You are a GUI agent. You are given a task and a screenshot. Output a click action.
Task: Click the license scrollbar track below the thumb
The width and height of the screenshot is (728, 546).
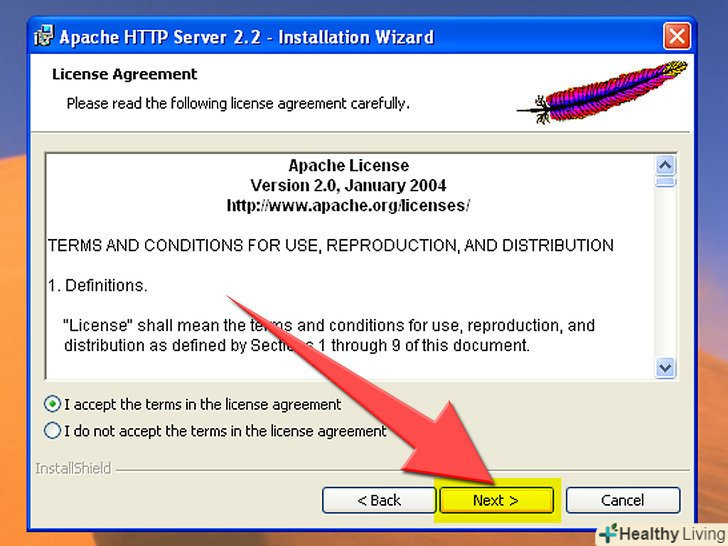coord(665,273)
